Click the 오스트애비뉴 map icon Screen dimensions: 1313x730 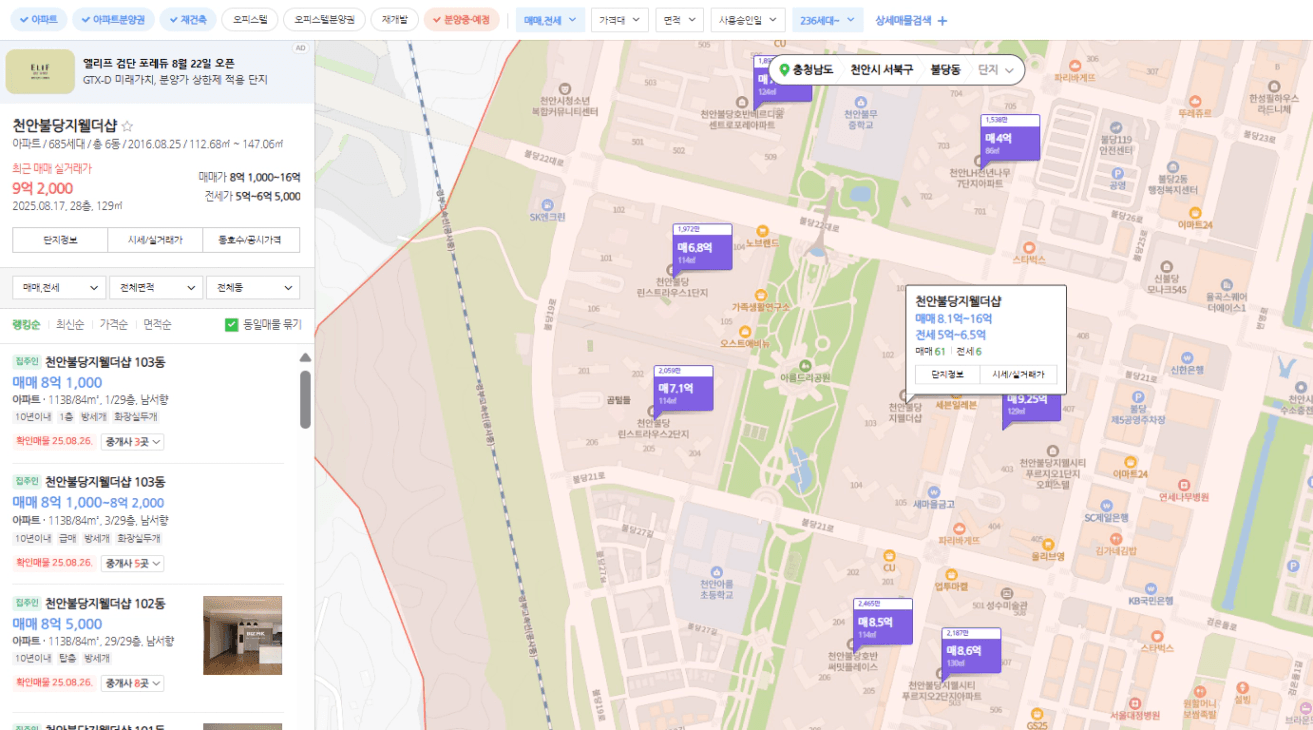(x=747, y=331)
